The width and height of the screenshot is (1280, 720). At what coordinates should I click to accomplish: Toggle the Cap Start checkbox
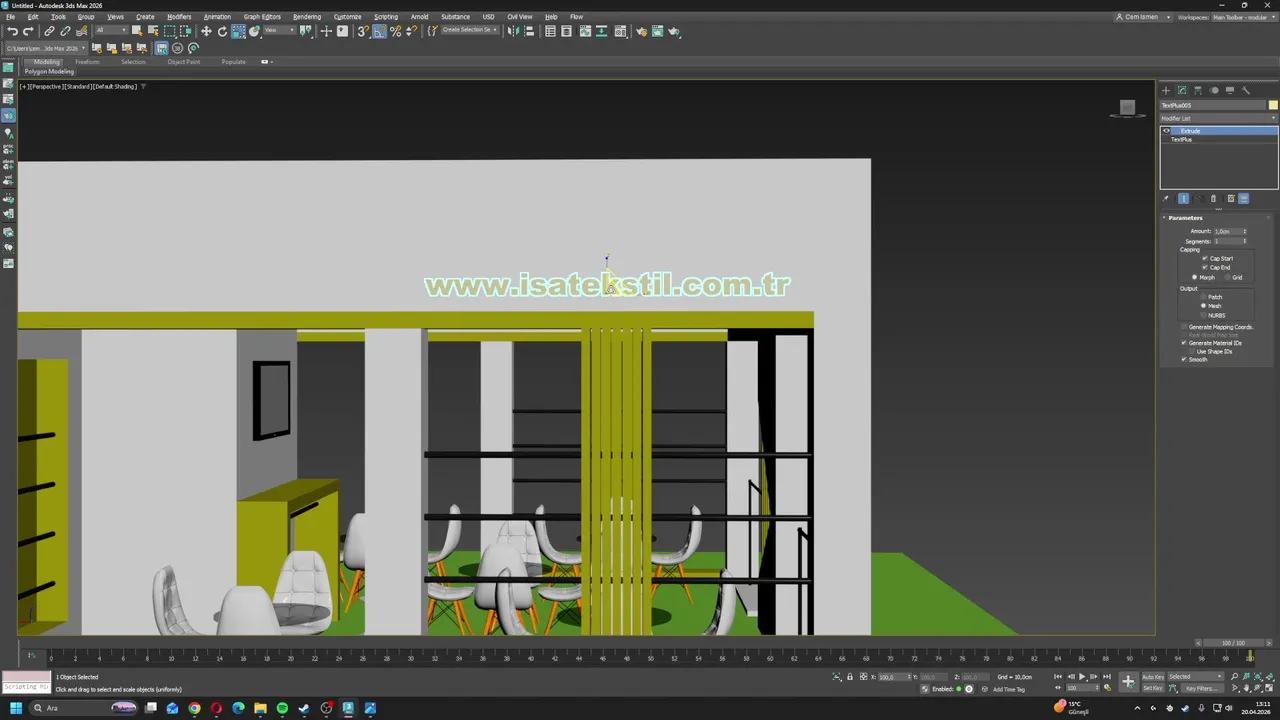tap(1205, 258)
